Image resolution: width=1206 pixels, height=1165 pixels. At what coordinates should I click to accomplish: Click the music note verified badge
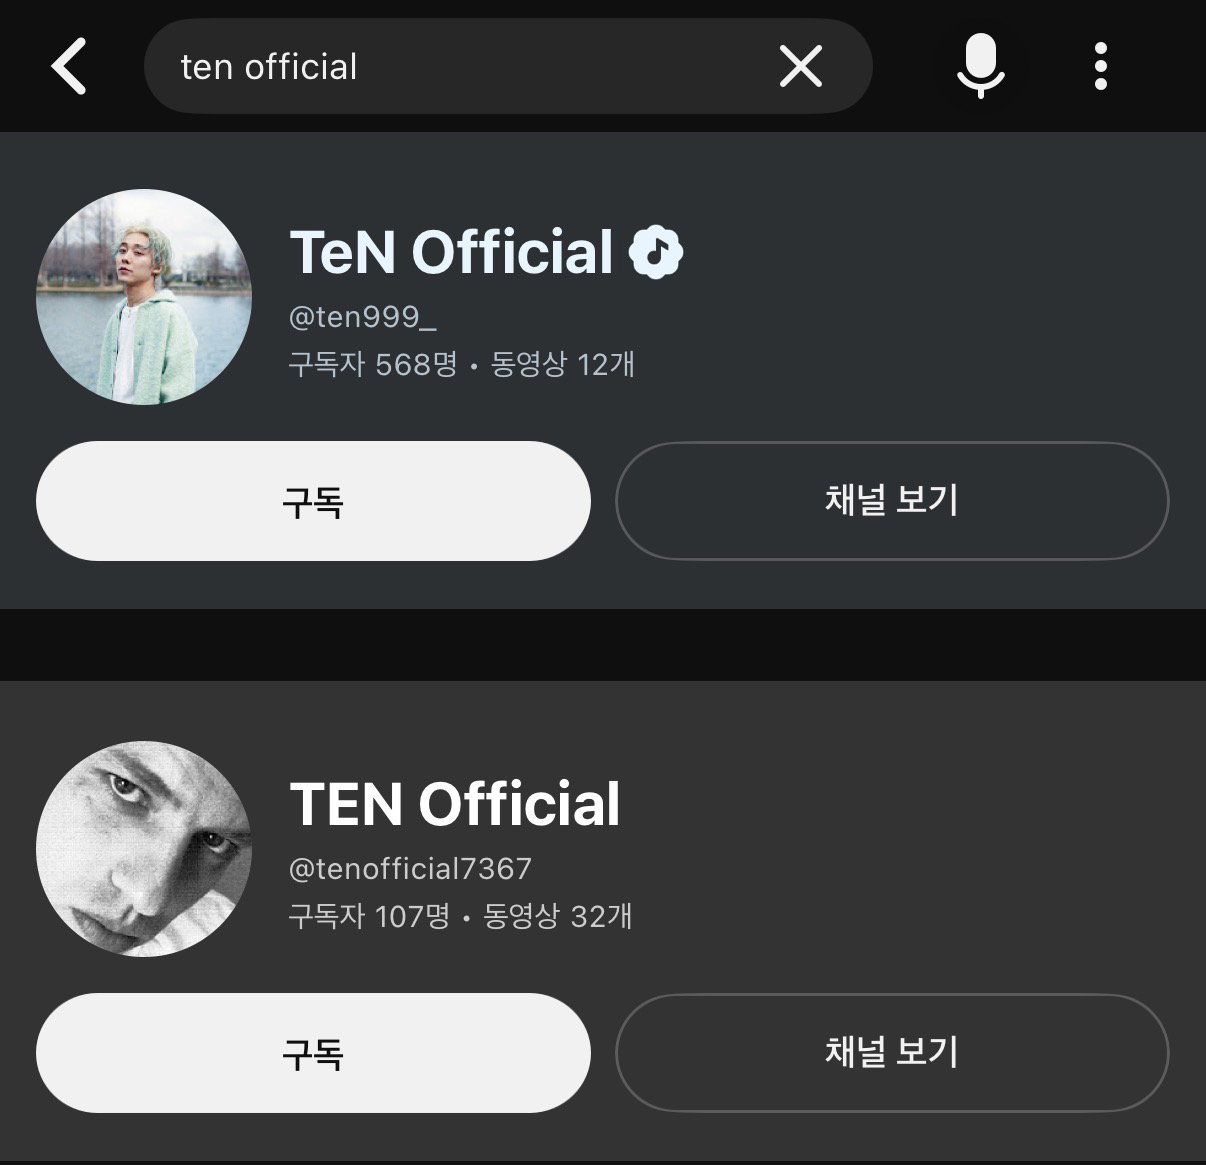tap(656, 252)
